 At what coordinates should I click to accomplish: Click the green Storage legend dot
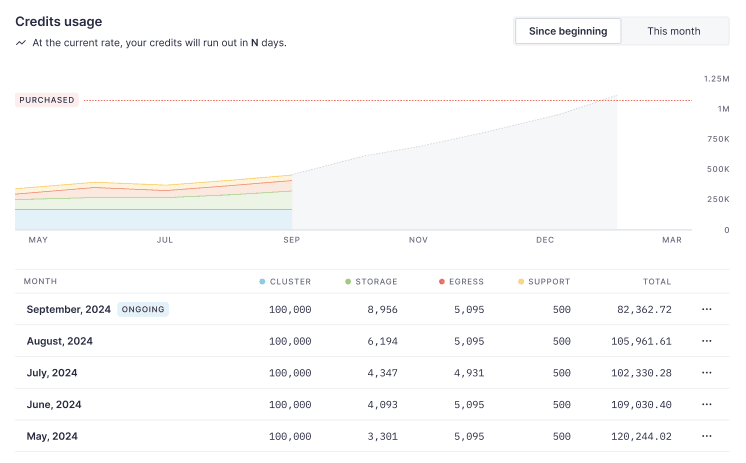(x=348, y=282)
